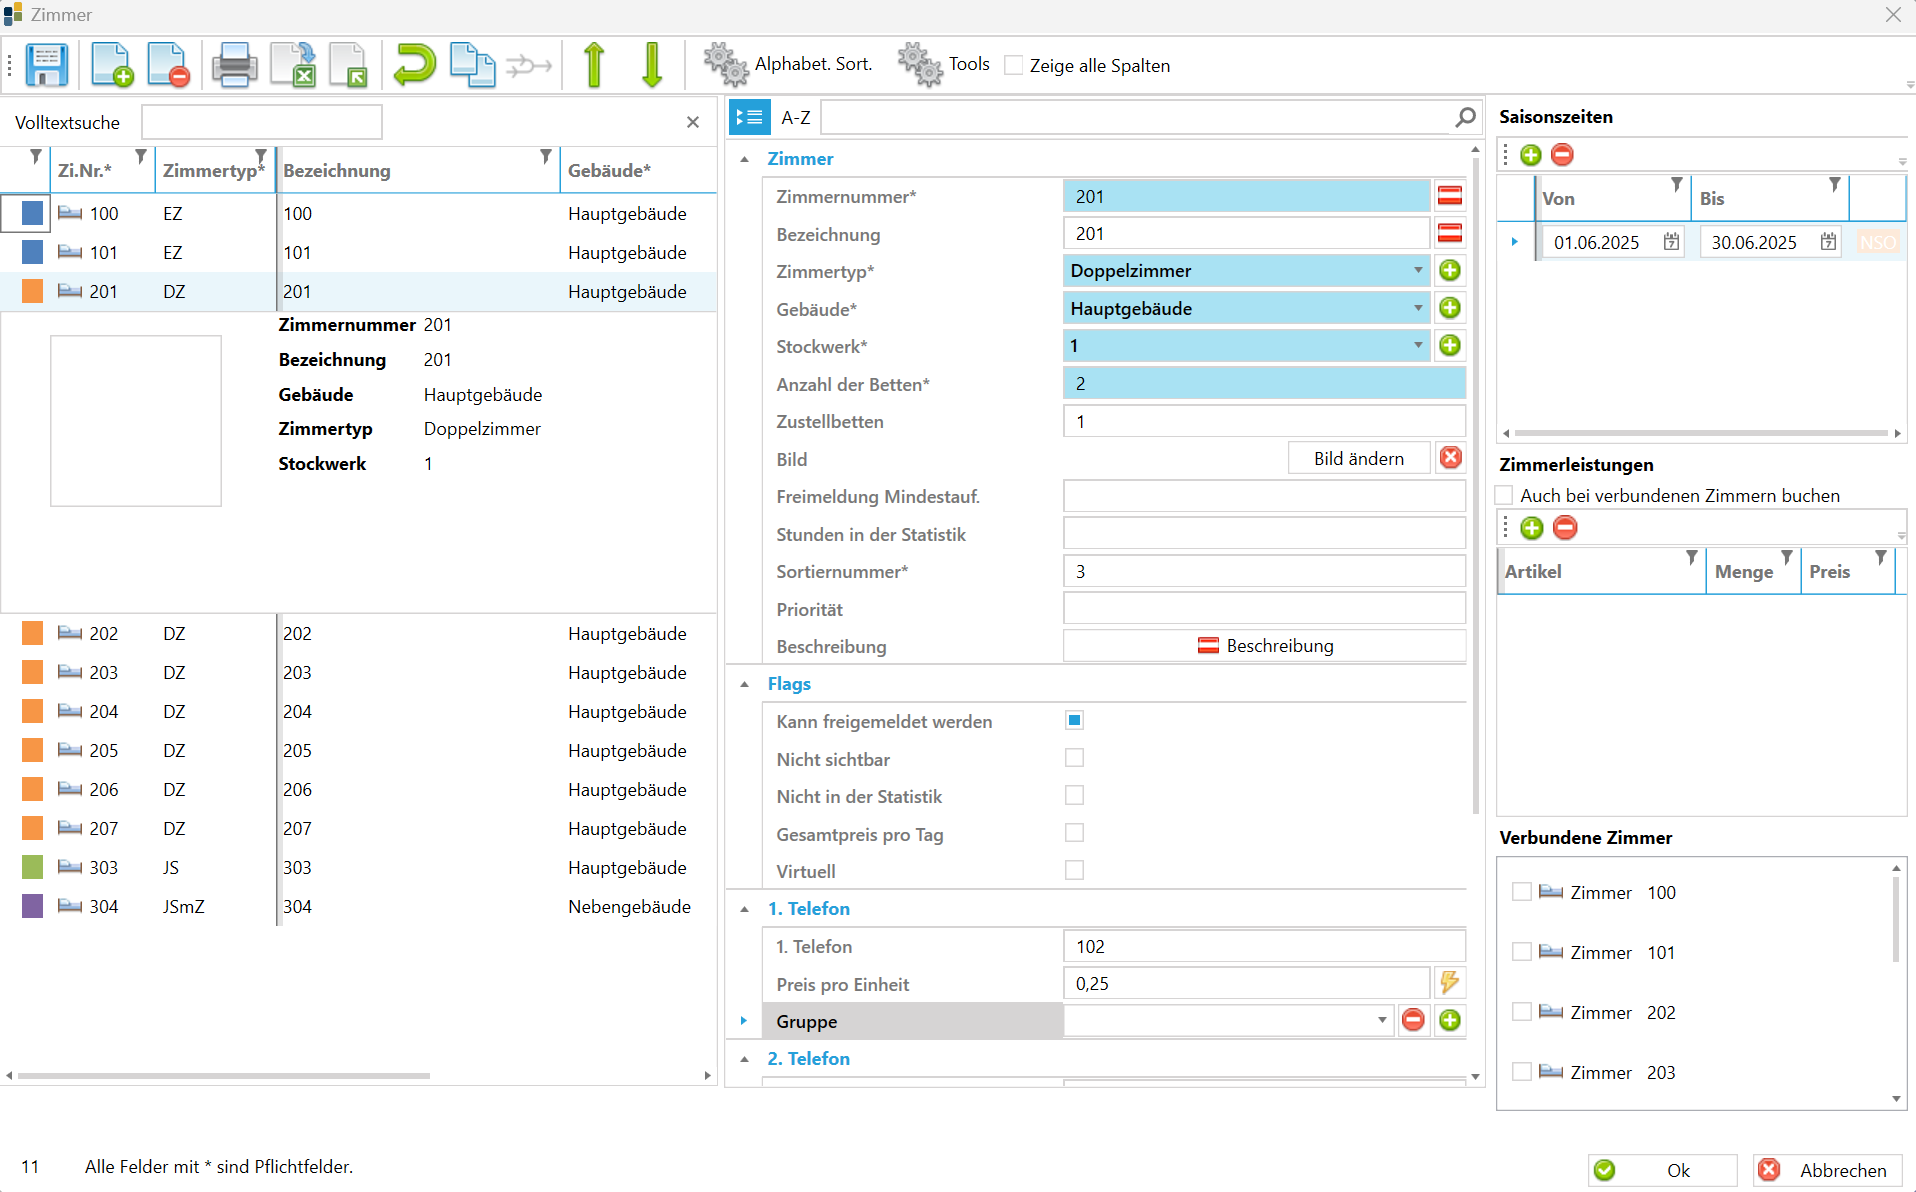The height and width of the screenshot is (1192, 1916).
Task: Select room 304 row in list
Action: [x=358, y=906]
